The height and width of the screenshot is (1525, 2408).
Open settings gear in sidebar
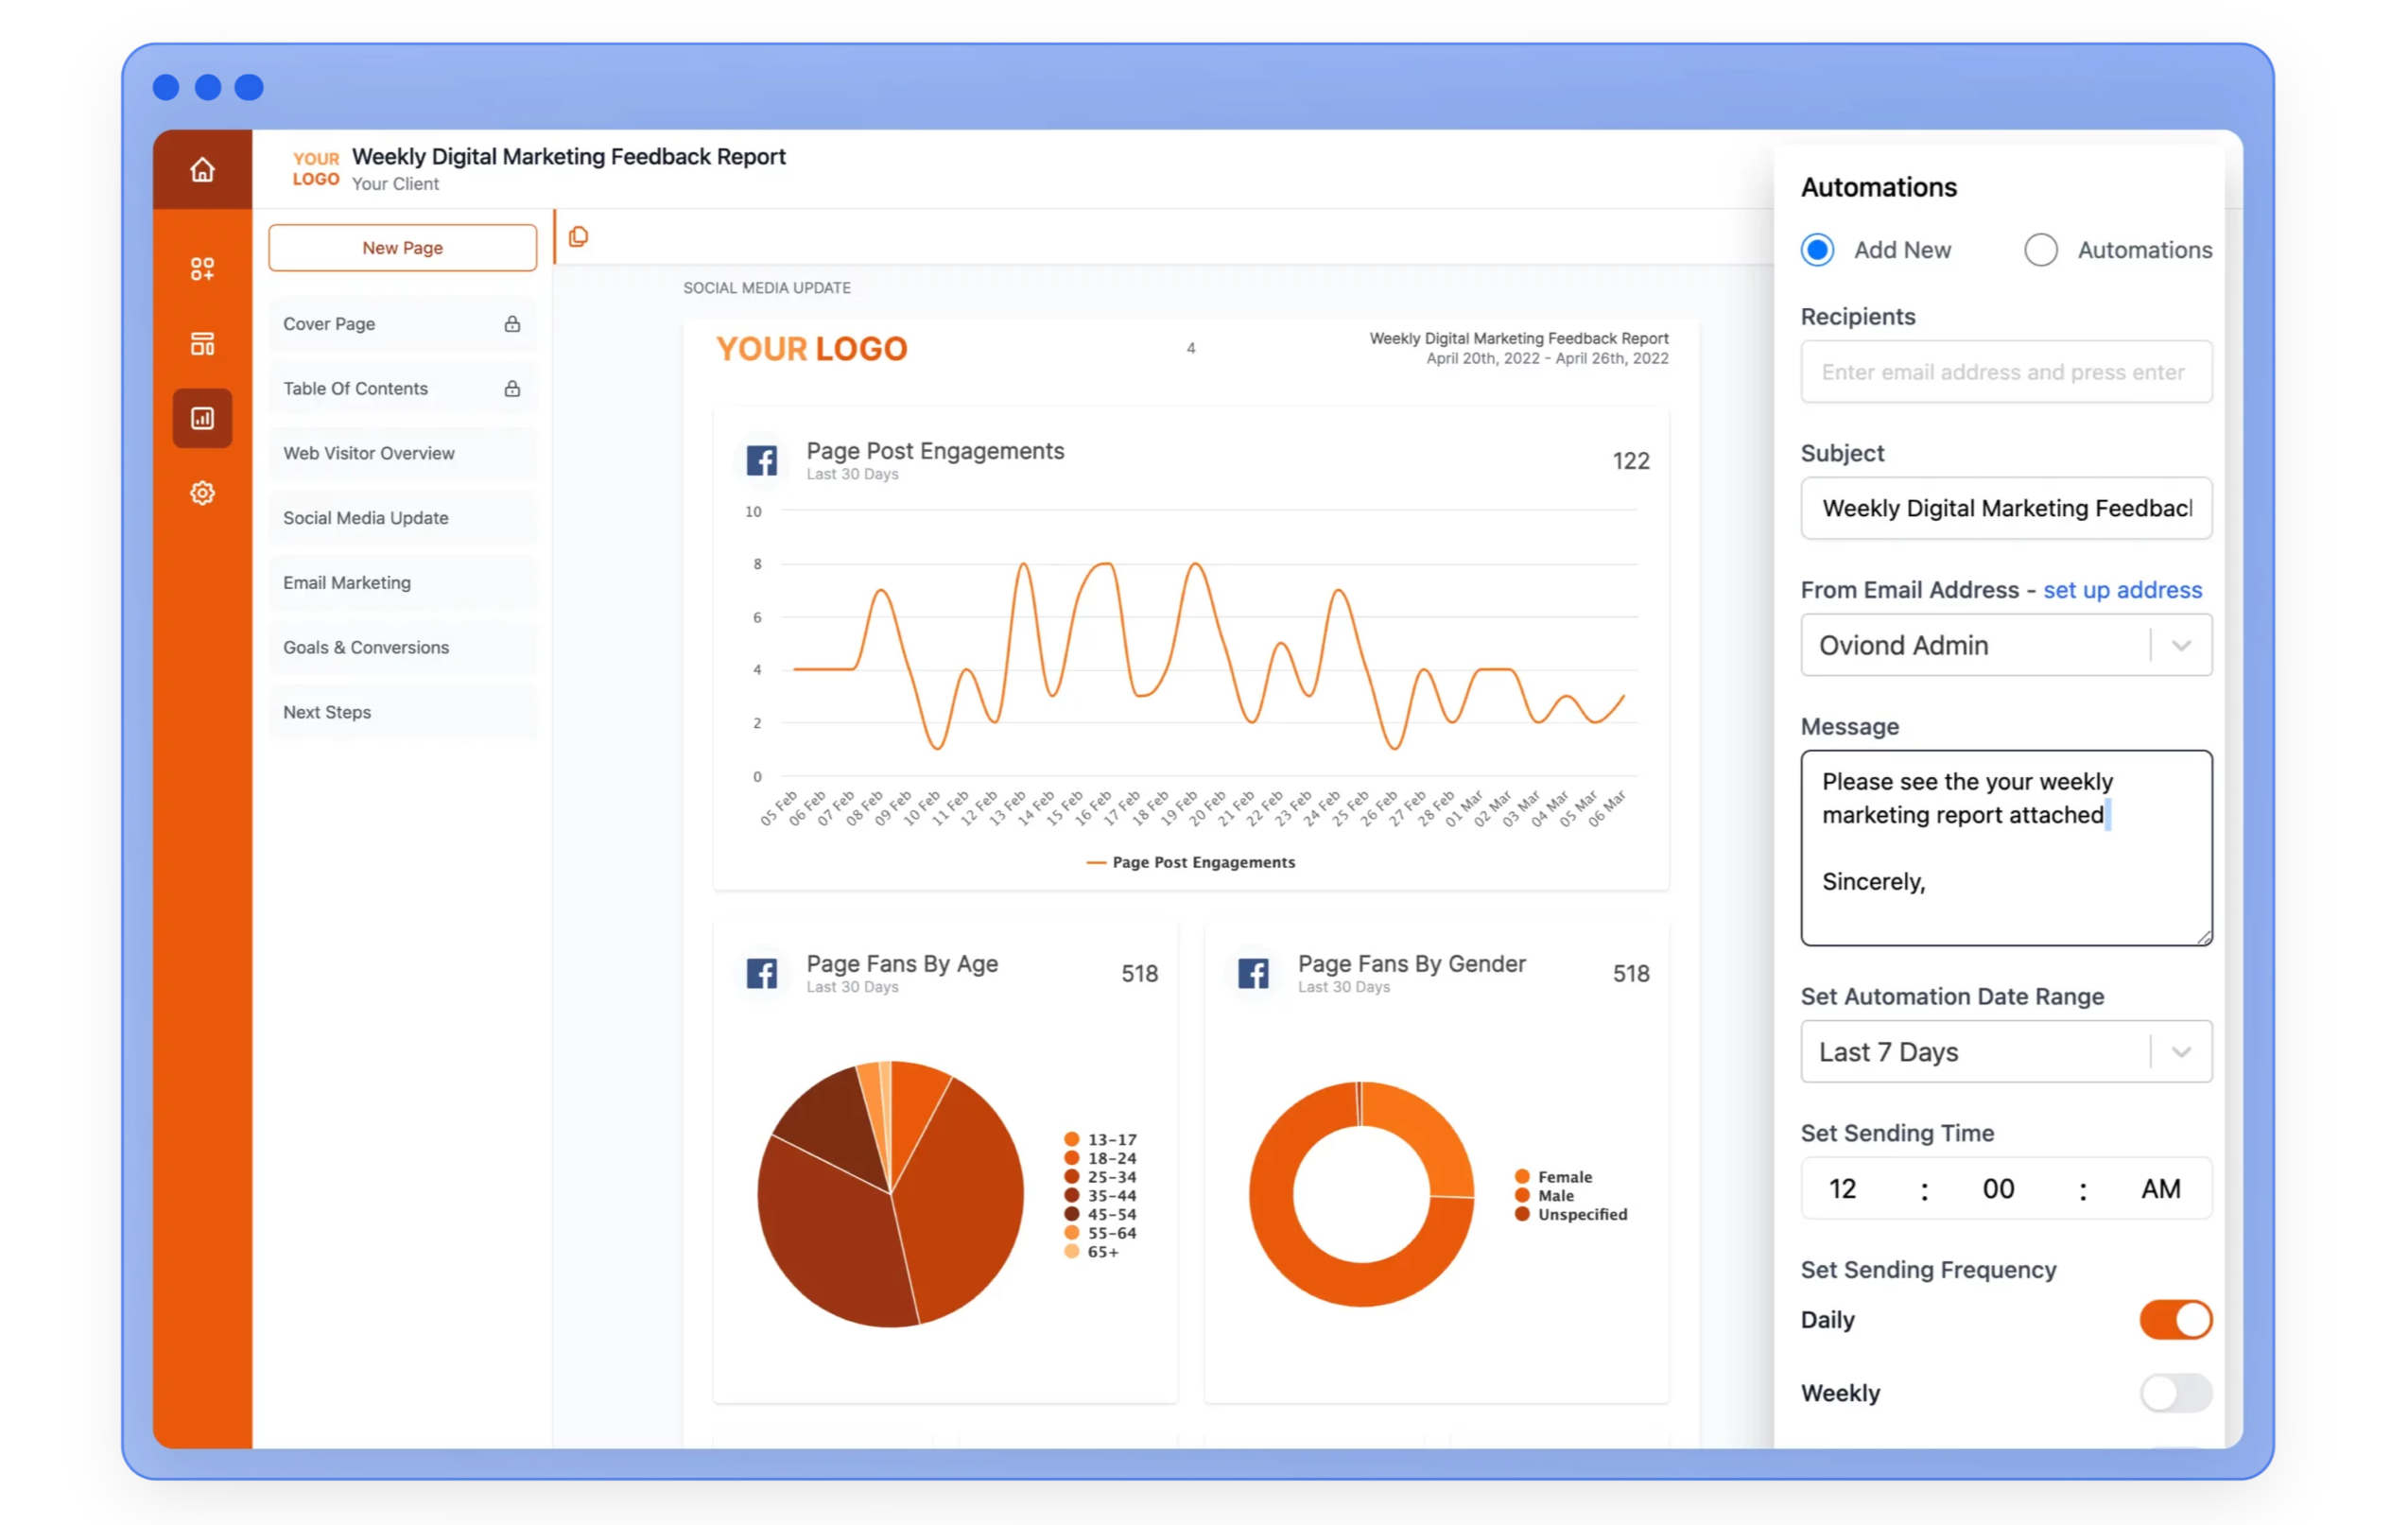pyautogui.click(x=202, y=493)
